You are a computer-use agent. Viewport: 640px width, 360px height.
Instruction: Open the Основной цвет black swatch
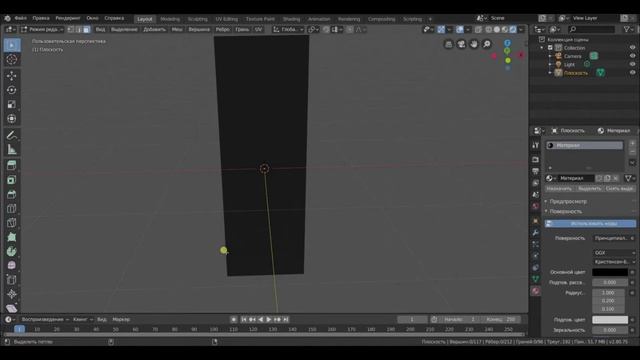[610, 272]
